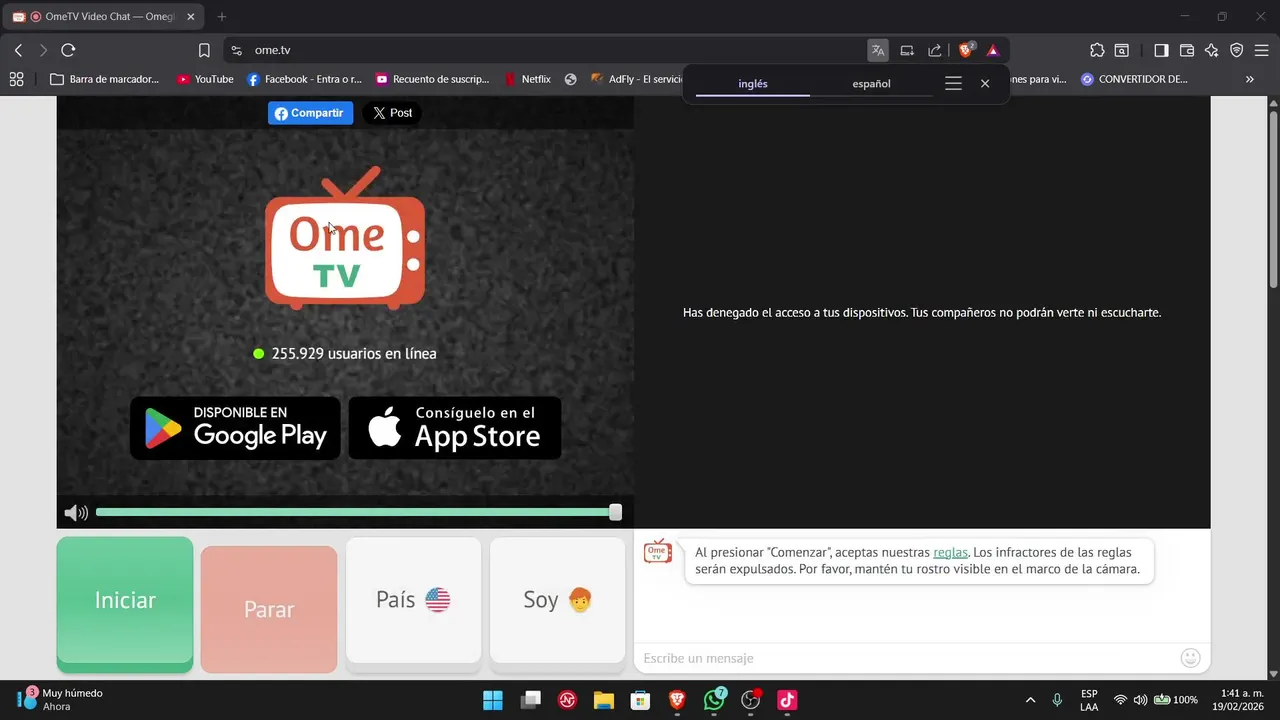Reload the ome.tv page
Image resolution: width=1280 pixels, height=720 pixels.
point(68,50)
